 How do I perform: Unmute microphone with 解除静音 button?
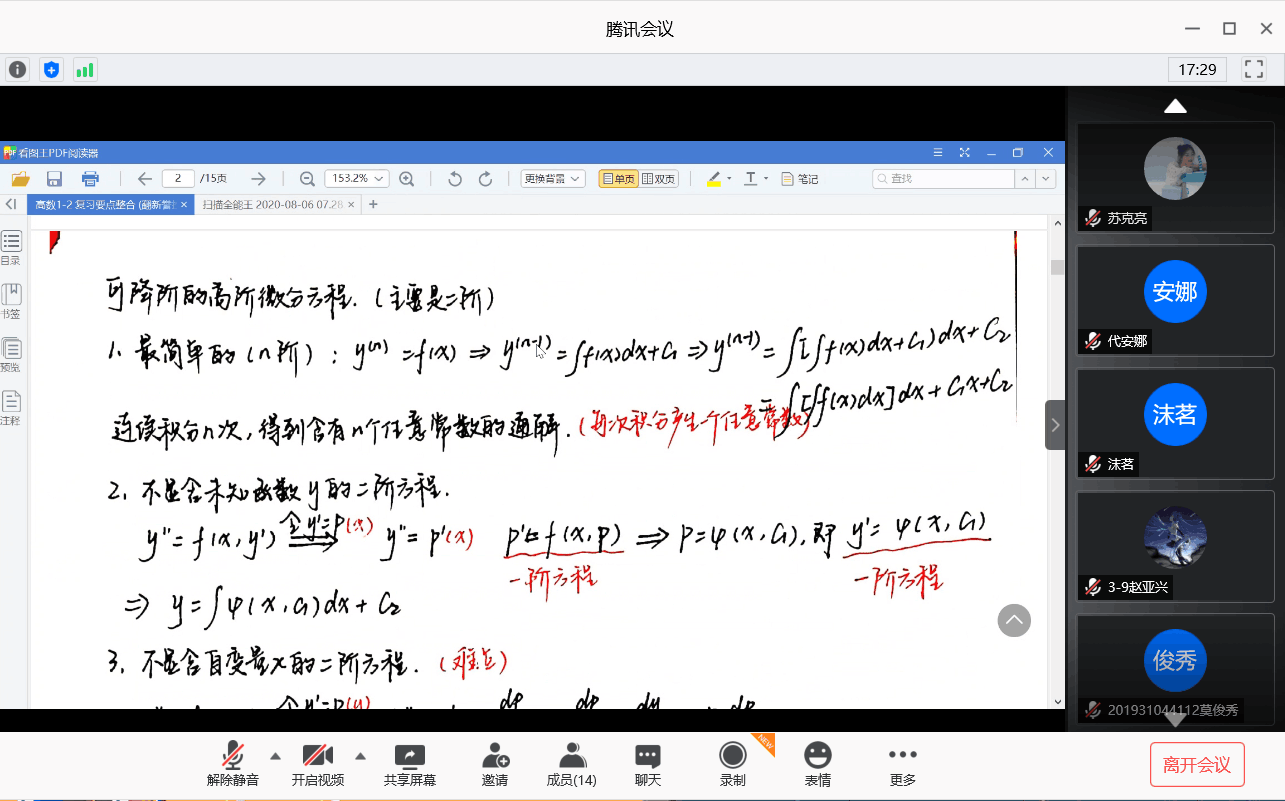233,764
